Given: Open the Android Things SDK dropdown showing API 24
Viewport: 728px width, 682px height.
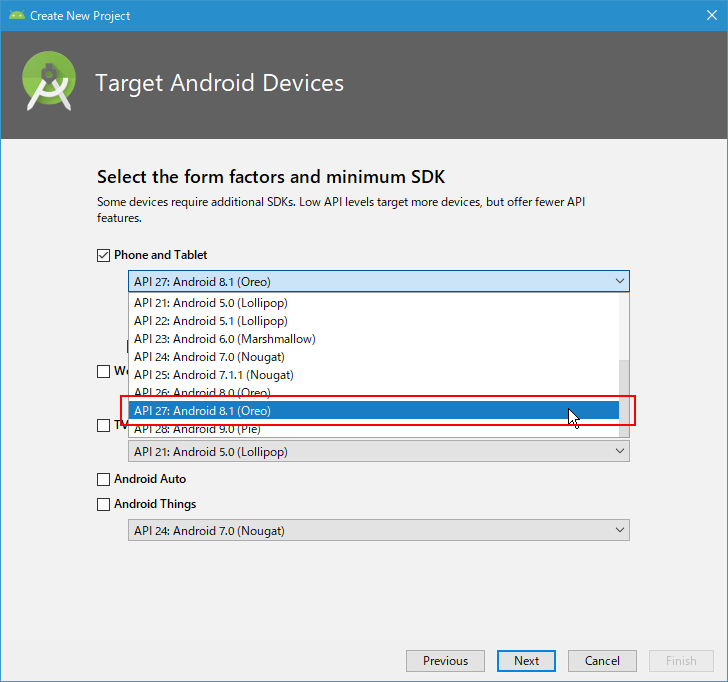Looking at the screenshot, I should 379,530.
